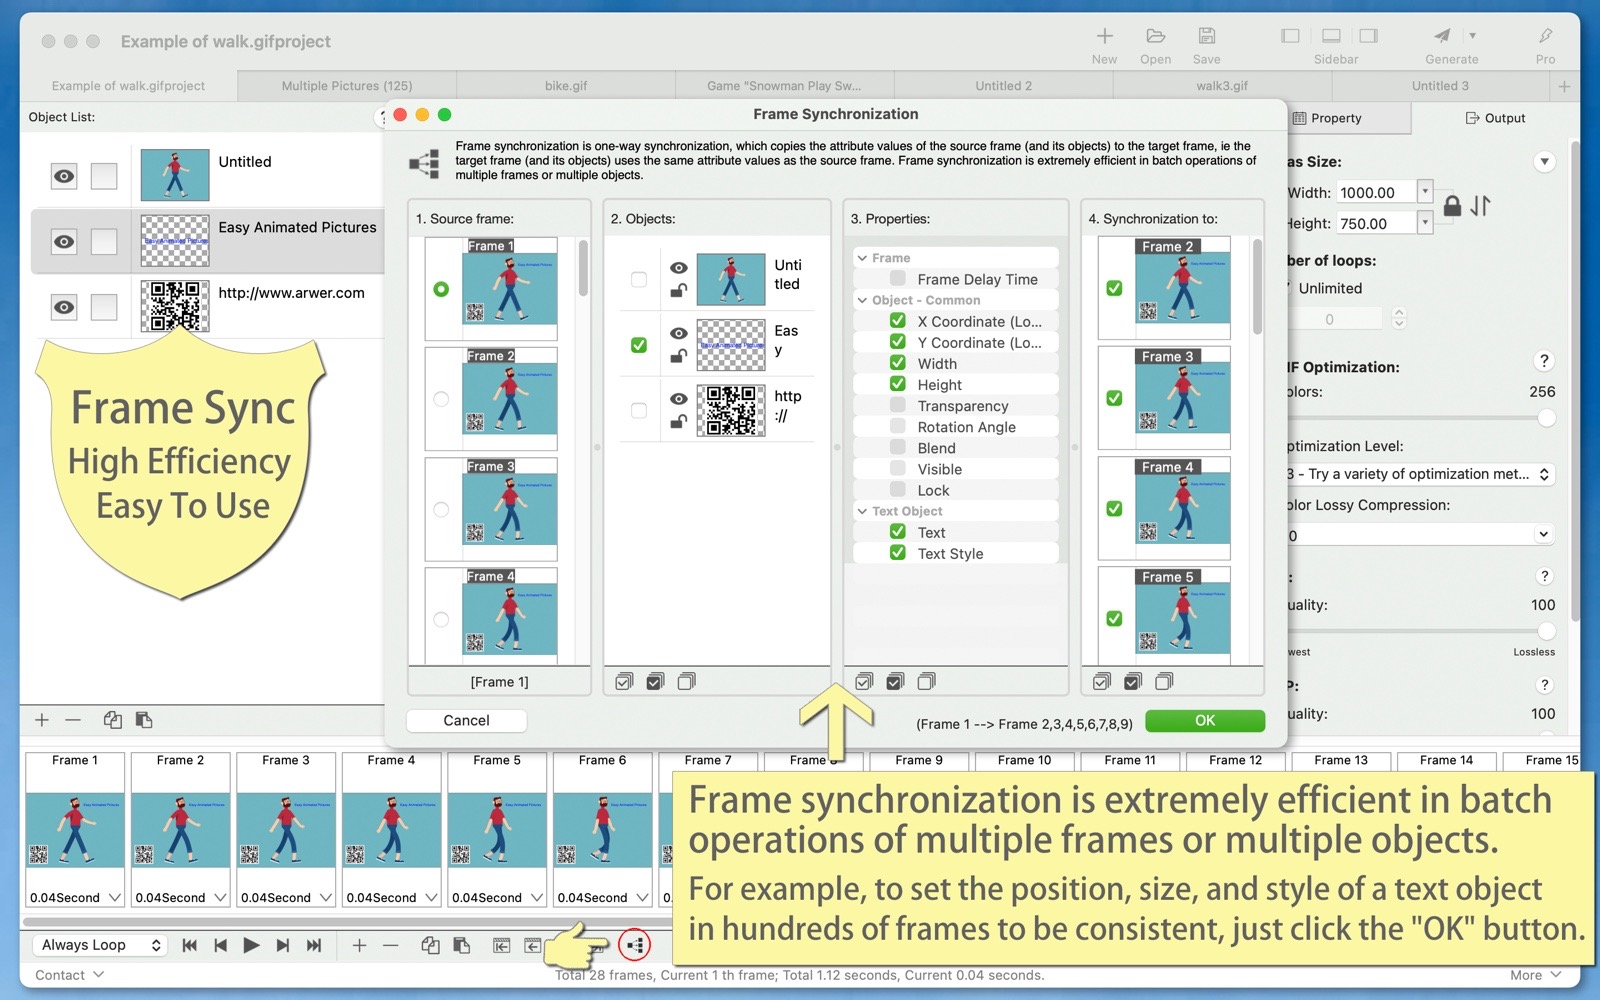
Task: Click the Frame Synchronization icon in the bottom toolbar
Action: (635, 945)
